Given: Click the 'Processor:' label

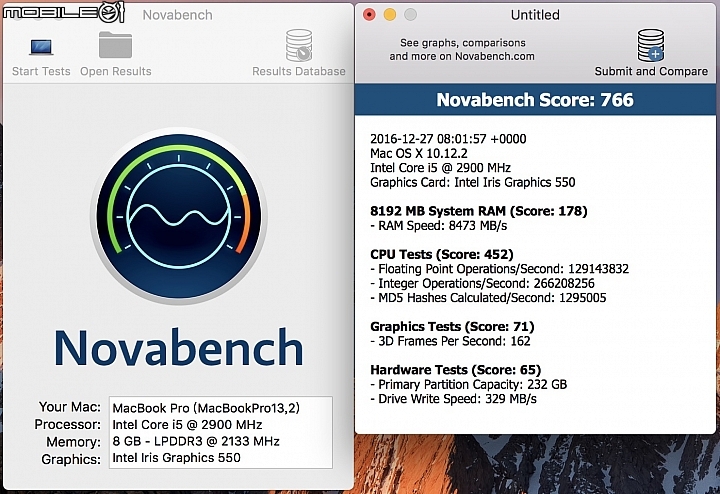Looking at the screenshot, I should (x=68, y=424).
